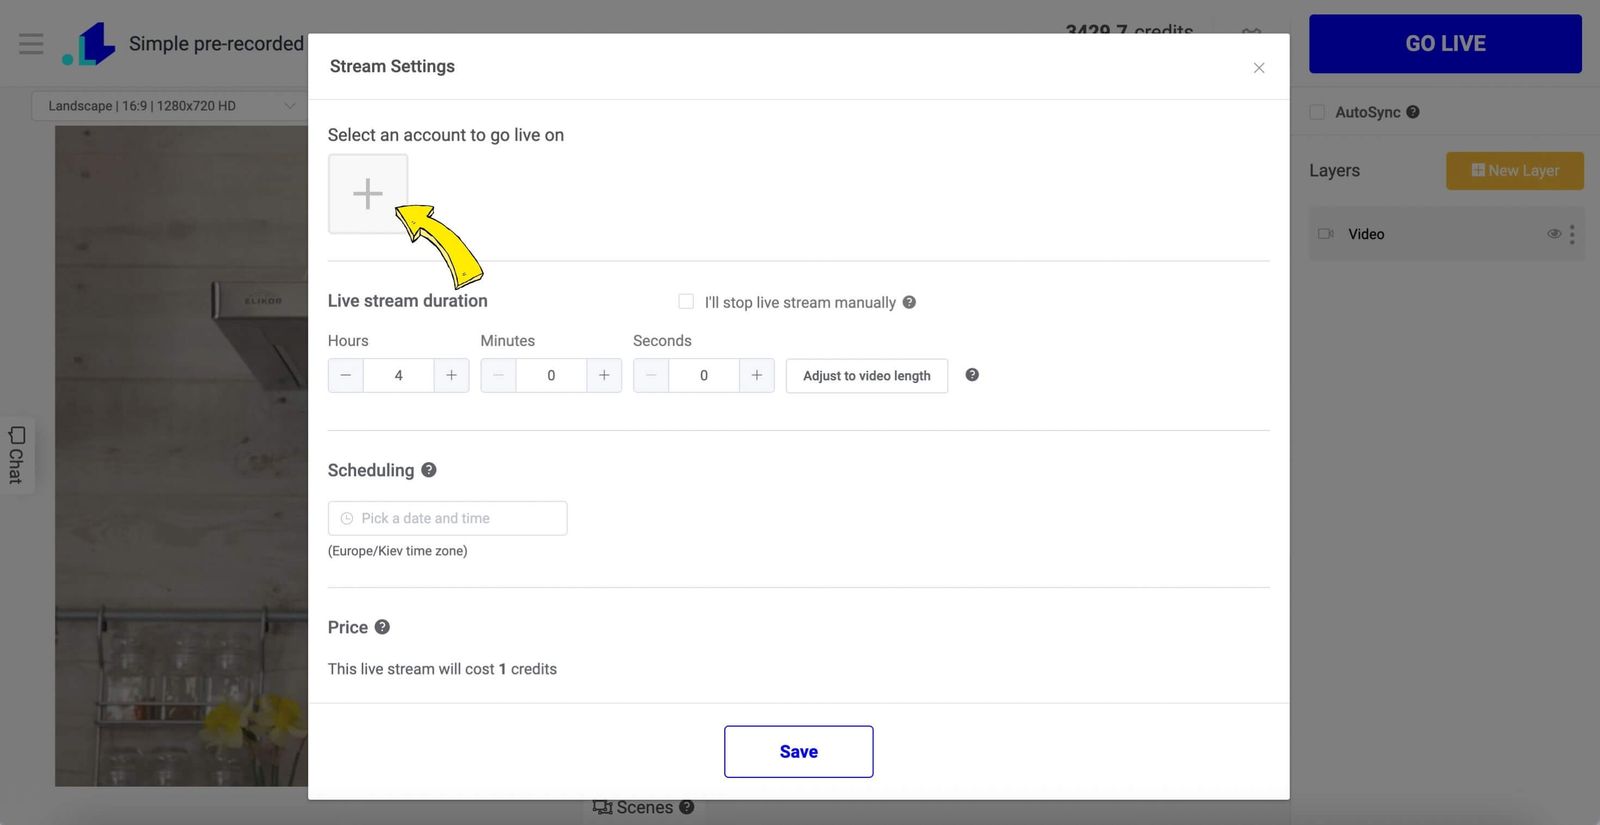Screen dimensions: 1600x825
Task: Expand the Landscape 16:9 resolution dropdown
Action: [x=169, y=106]
